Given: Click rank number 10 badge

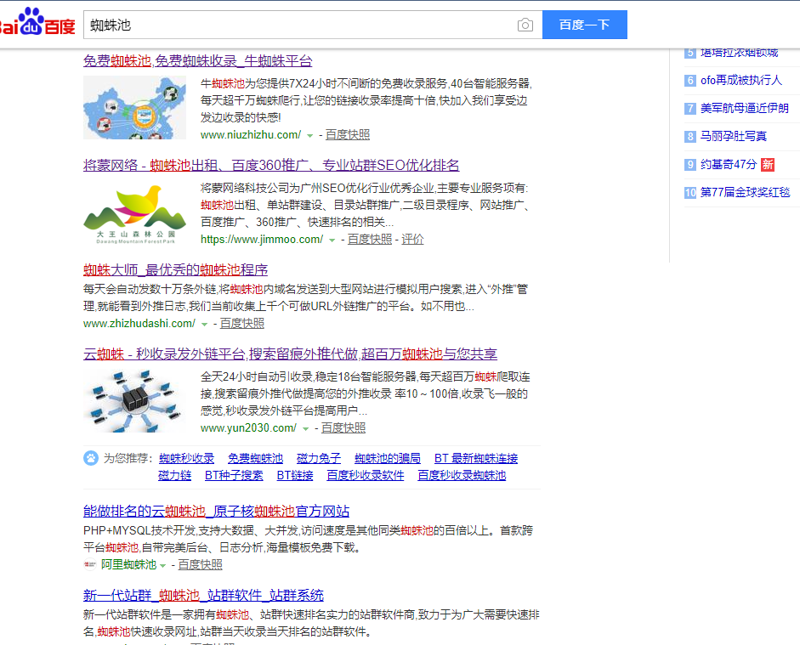Looking at the screenshot, I should click(x=690, y=192).
